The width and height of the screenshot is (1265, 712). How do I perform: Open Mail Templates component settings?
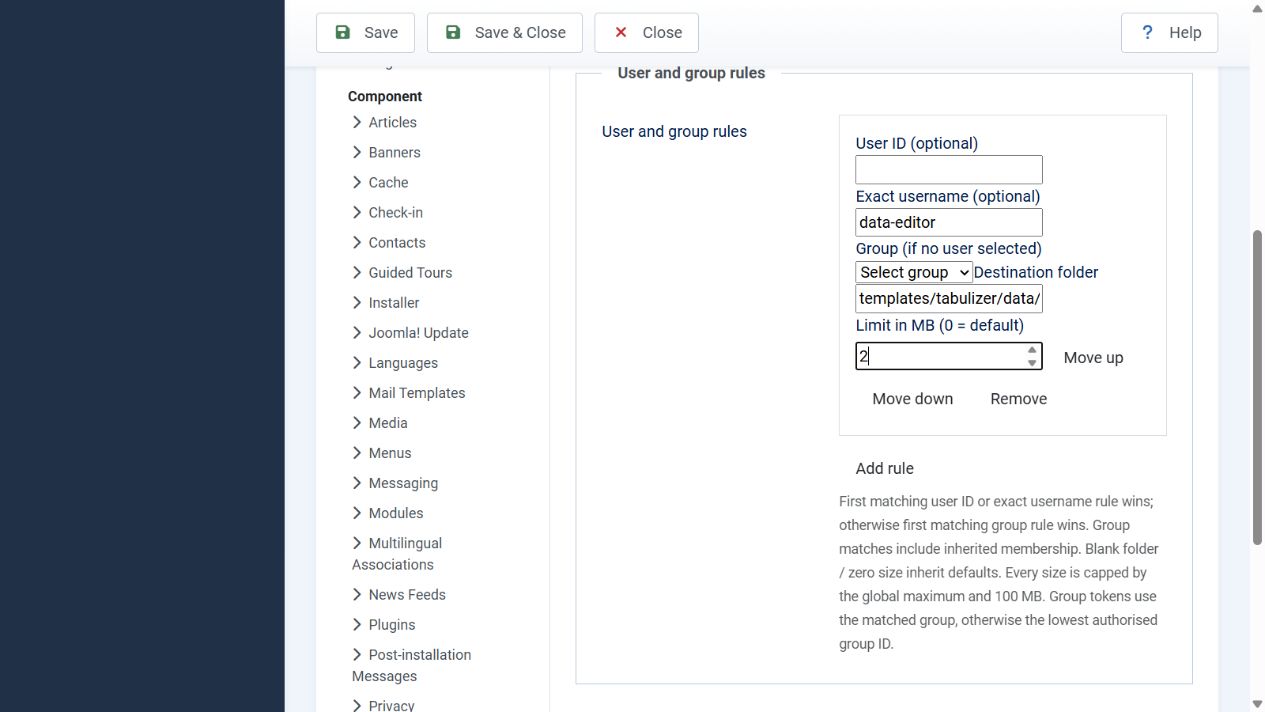click(416, 393)
